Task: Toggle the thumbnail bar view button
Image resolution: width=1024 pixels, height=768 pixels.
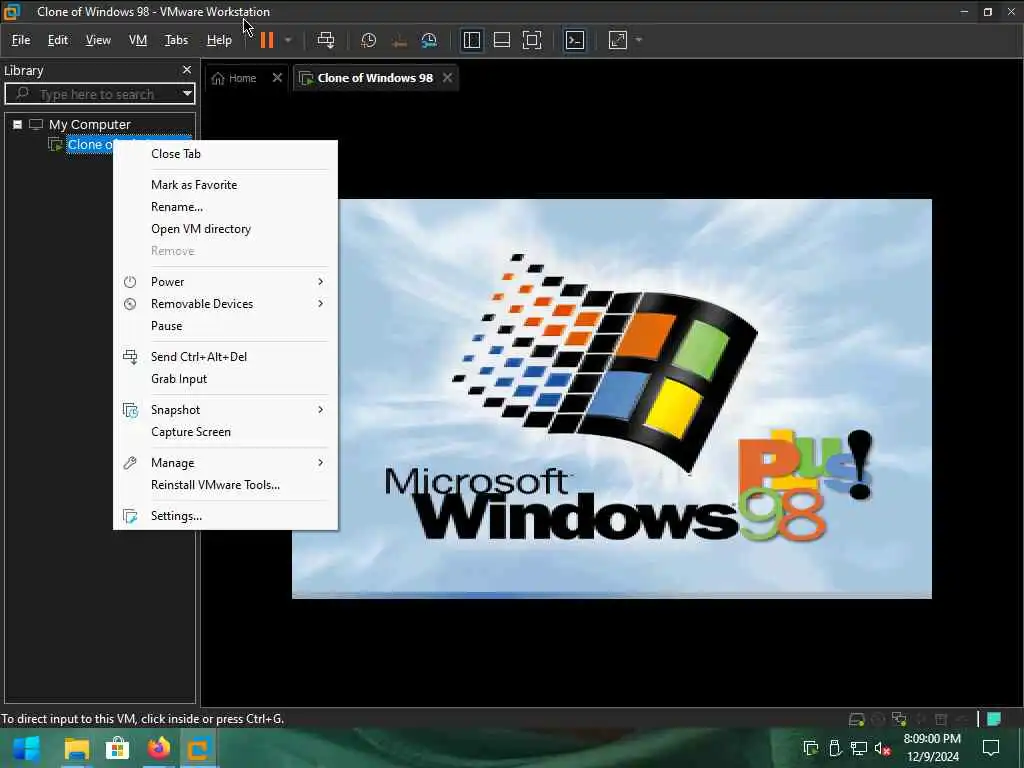Action: click(502, 40)
